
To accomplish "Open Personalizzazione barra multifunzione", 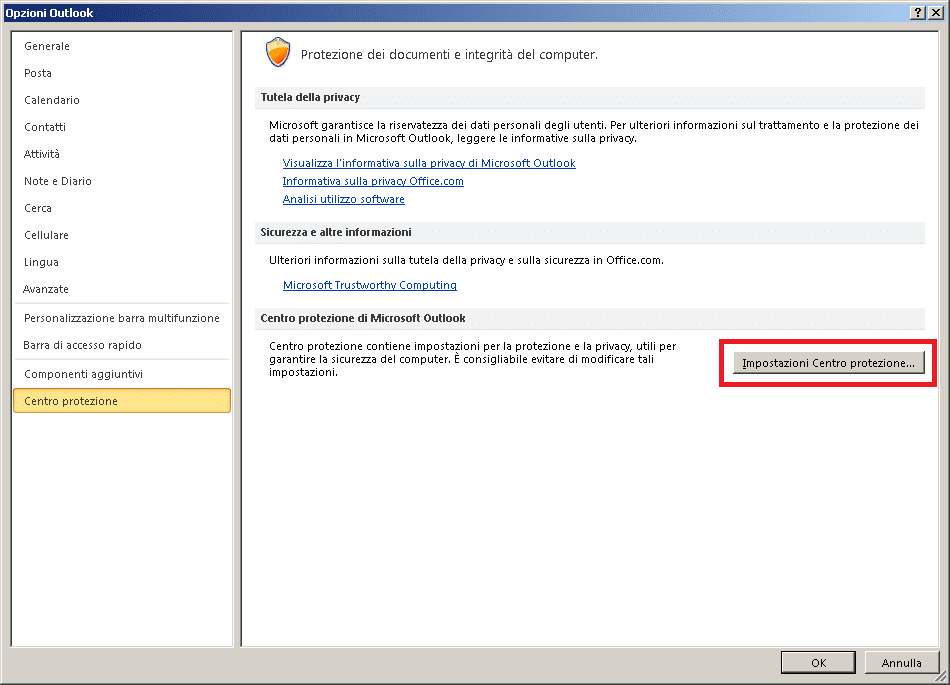I will tap(121, 318).
